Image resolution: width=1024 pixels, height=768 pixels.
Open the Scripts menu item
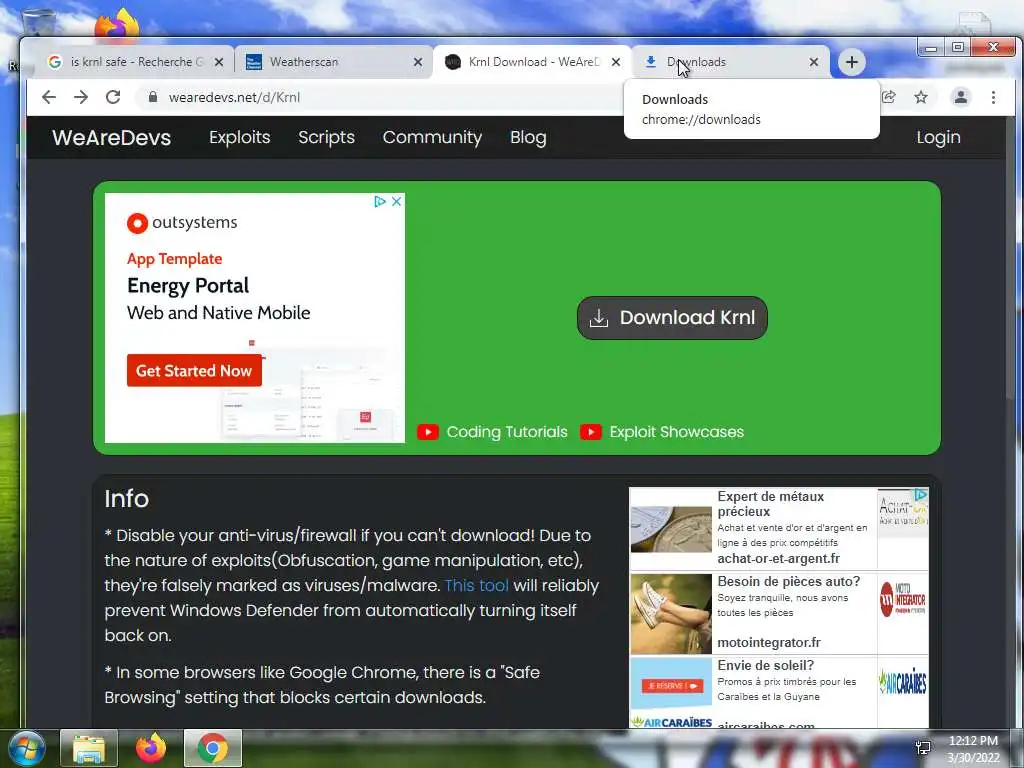point(327,137)
